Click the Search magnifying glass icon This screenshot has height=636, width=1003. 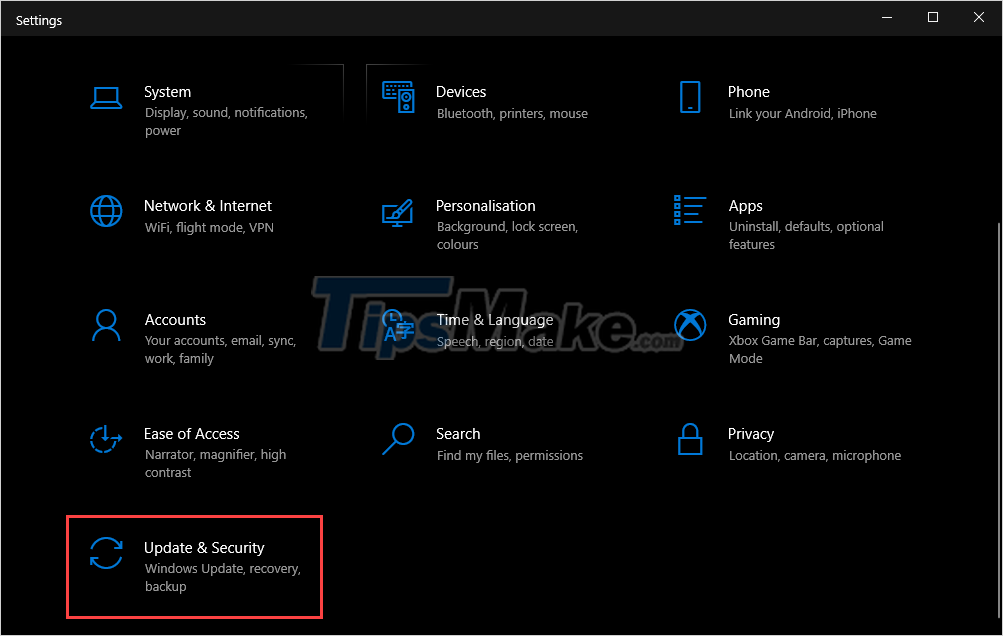398,439
